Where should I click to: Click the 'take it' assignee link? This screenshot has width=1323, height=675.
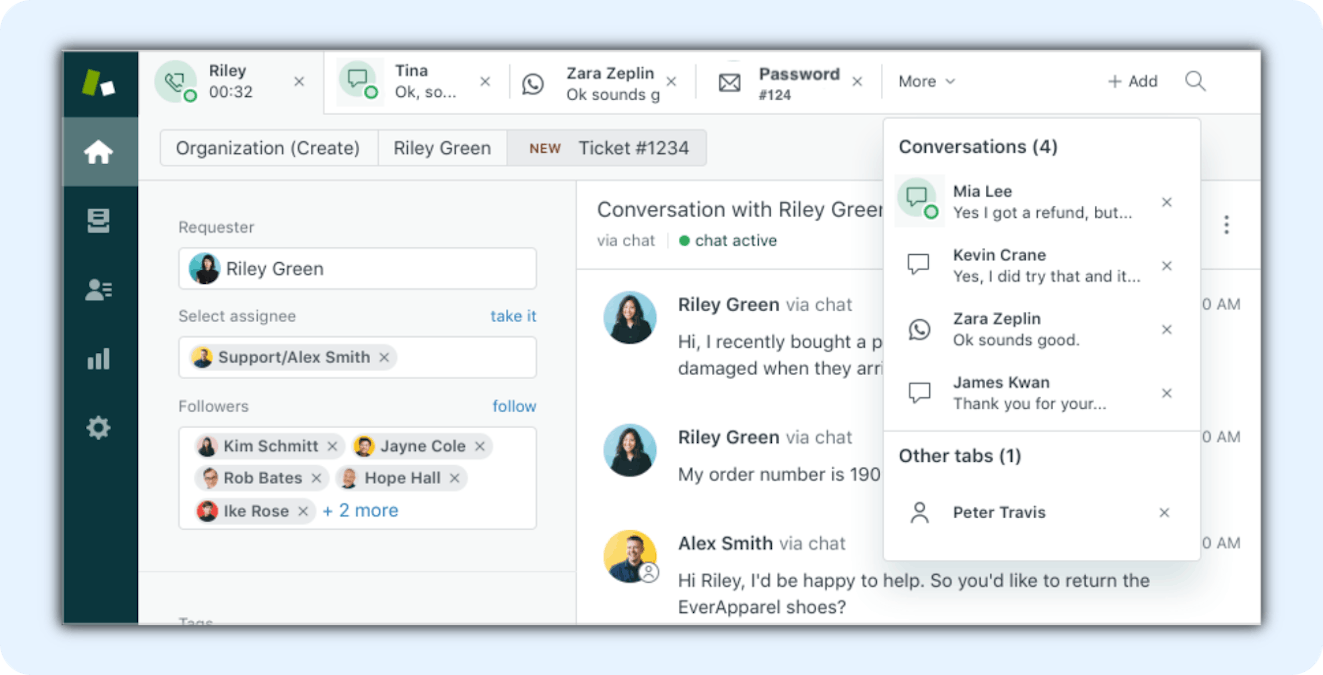click(x=513, y=316)
